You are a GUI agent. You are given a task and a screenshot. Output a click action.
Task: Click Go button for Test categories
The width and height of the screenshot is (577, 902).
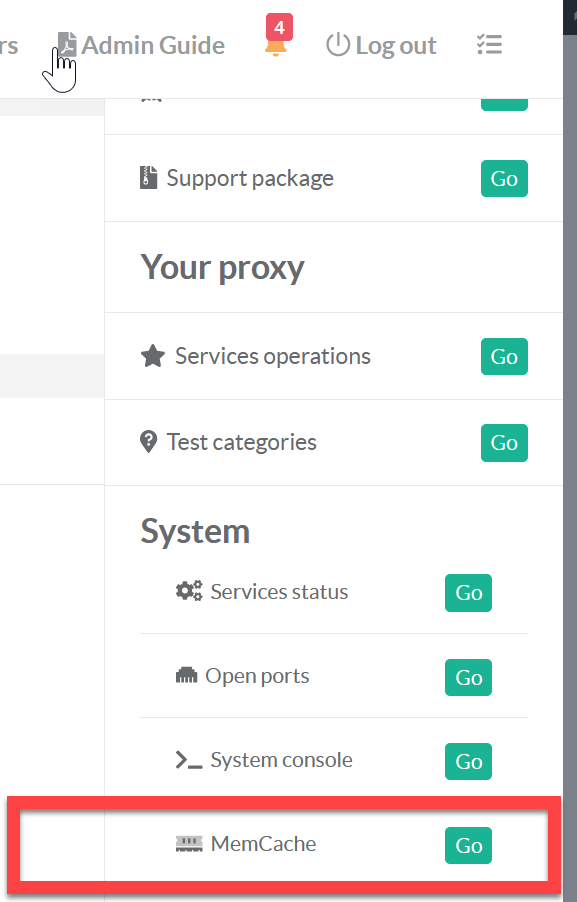[x=504, y=442]
